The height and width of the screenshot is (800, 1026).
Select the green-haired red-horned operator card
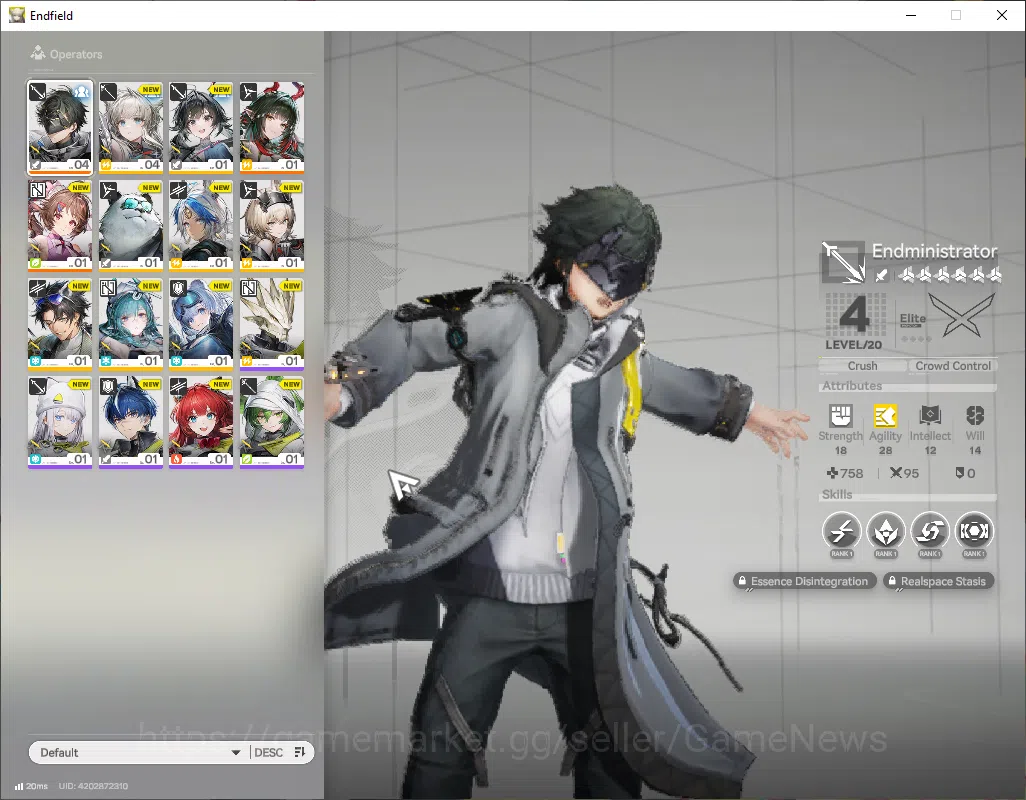(x=272, y=128)
